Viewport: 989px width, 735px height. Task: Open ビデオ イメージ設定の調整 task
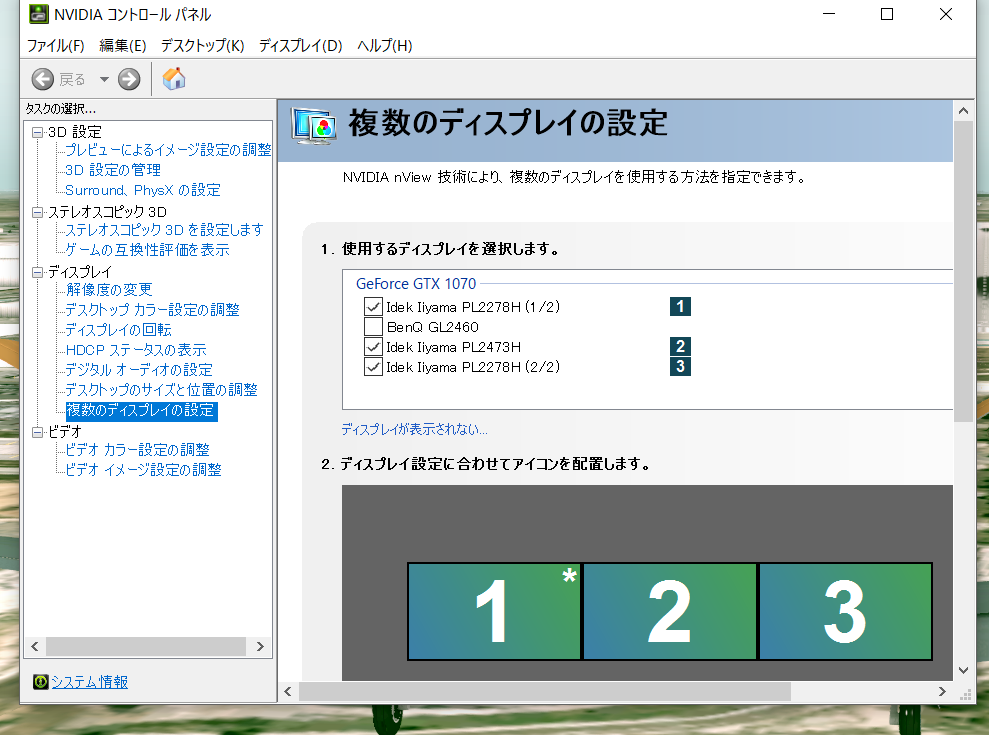tap(144, 470)
